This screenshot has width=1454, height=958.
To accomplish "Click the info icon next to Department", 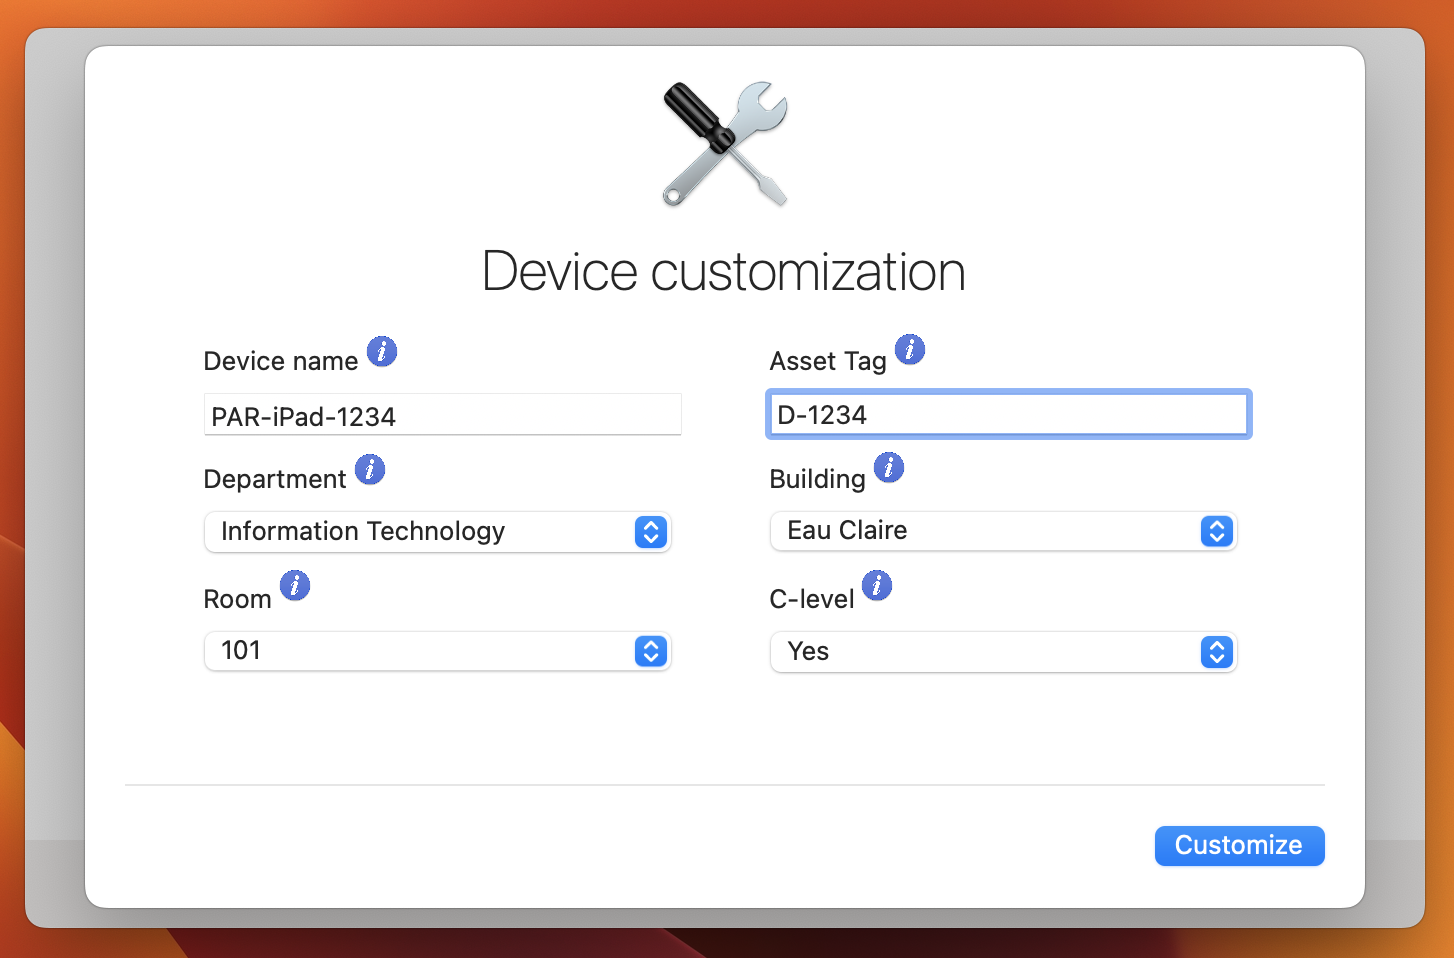I will [370, 469].
